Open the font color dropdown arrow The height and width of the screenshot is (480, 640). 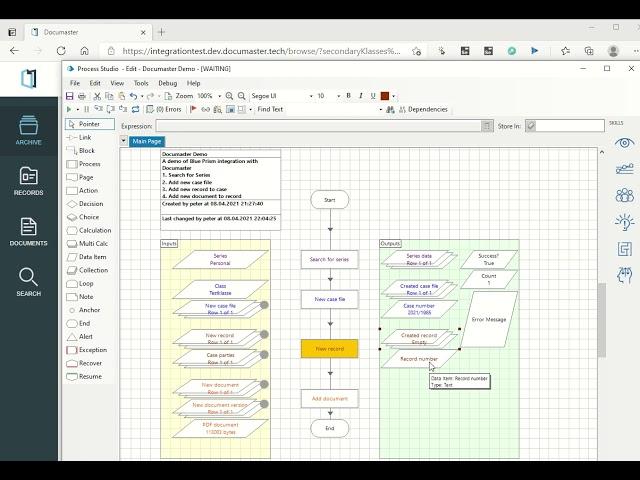pos(393,96)
